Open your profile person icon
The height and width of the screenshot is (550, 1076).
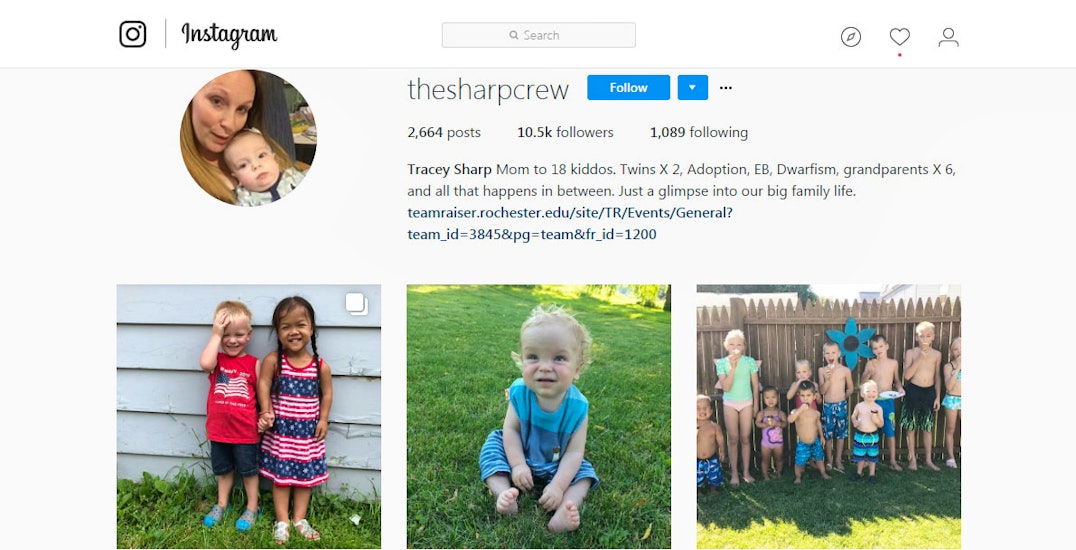[948, 36]
